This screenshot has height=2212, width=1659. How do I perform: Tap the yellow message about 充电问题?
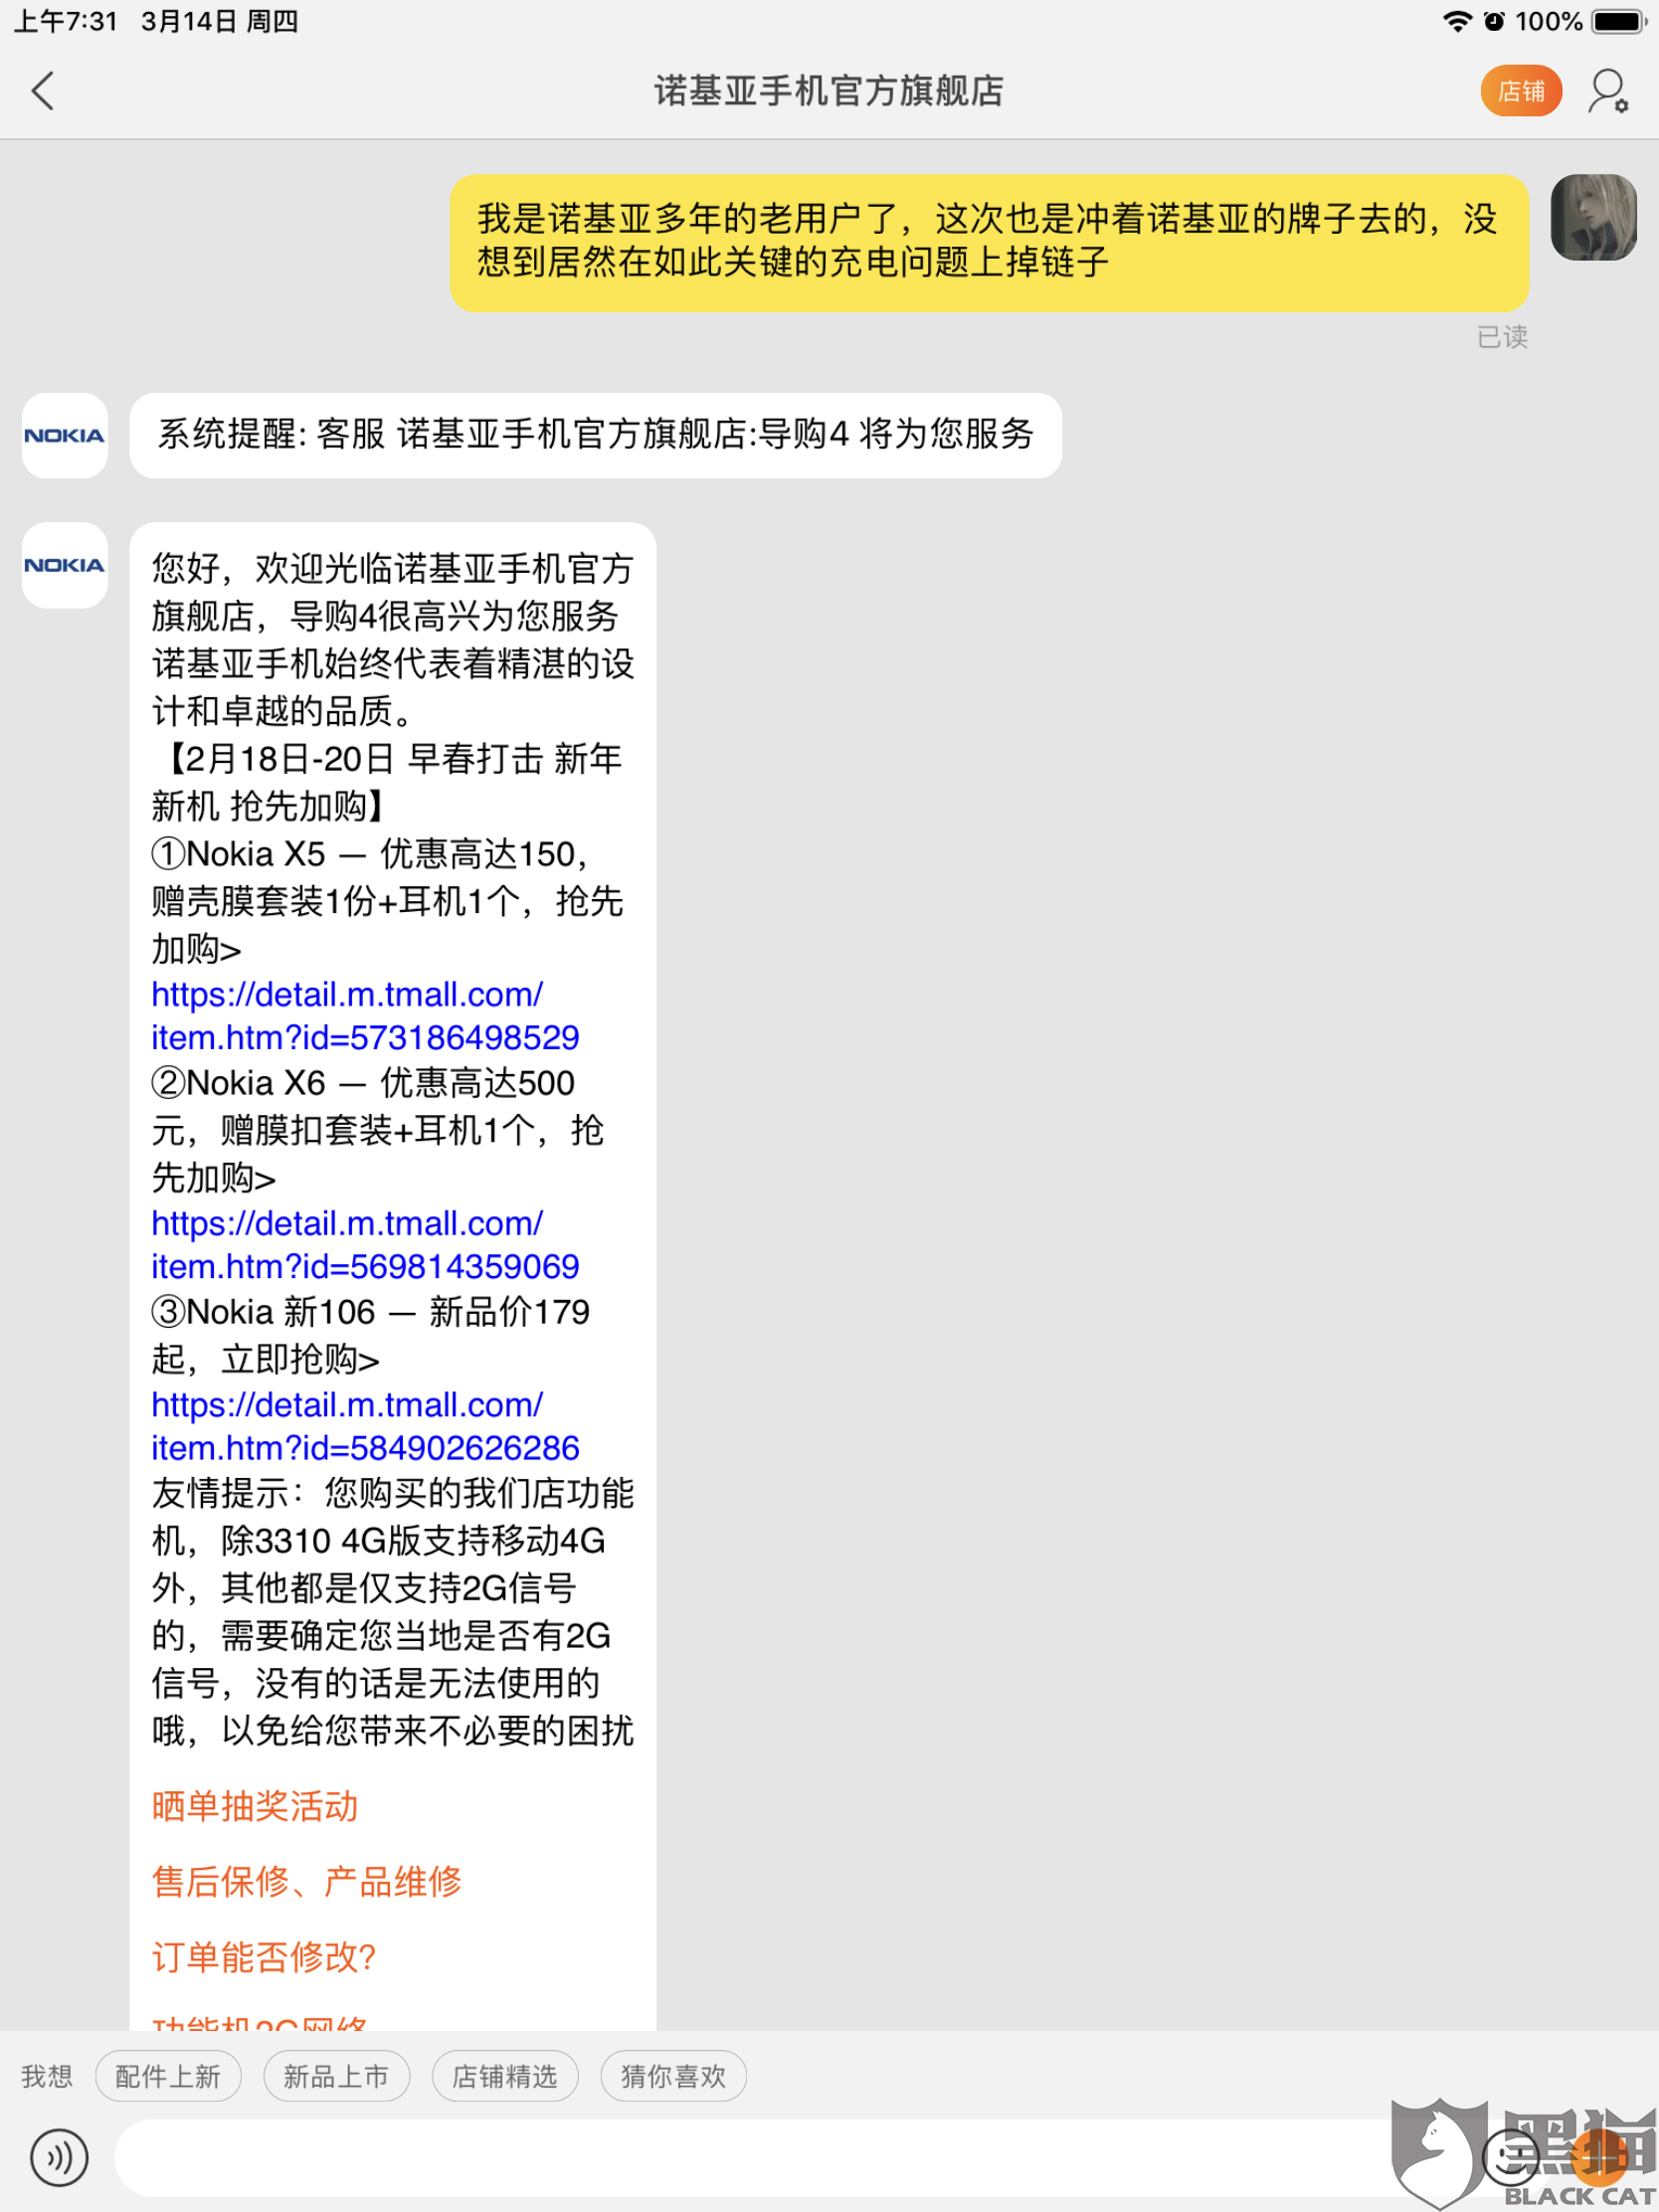tap(989, 243)
